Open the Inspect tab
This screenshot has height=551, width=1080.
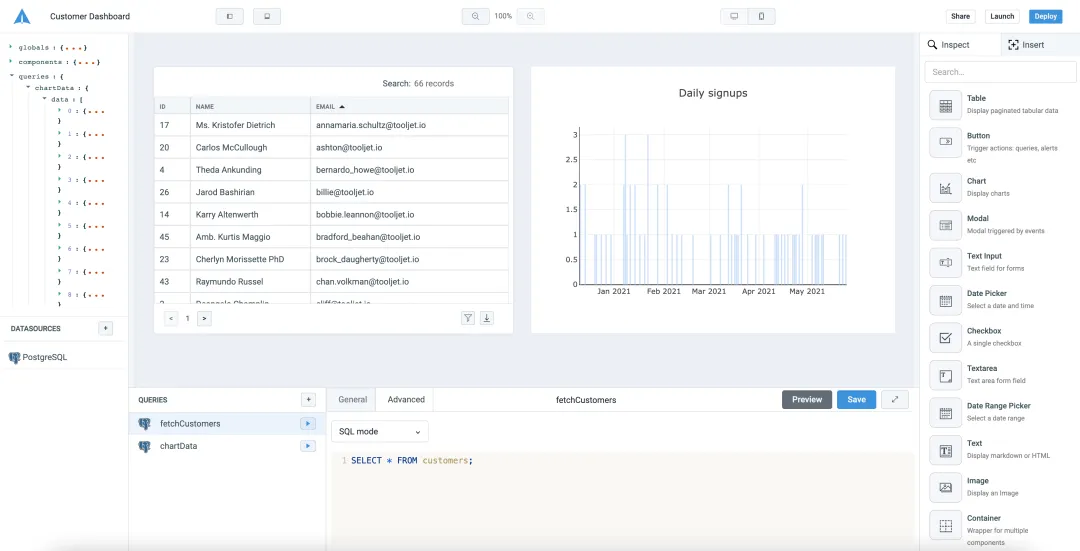[x=960, y=45]
